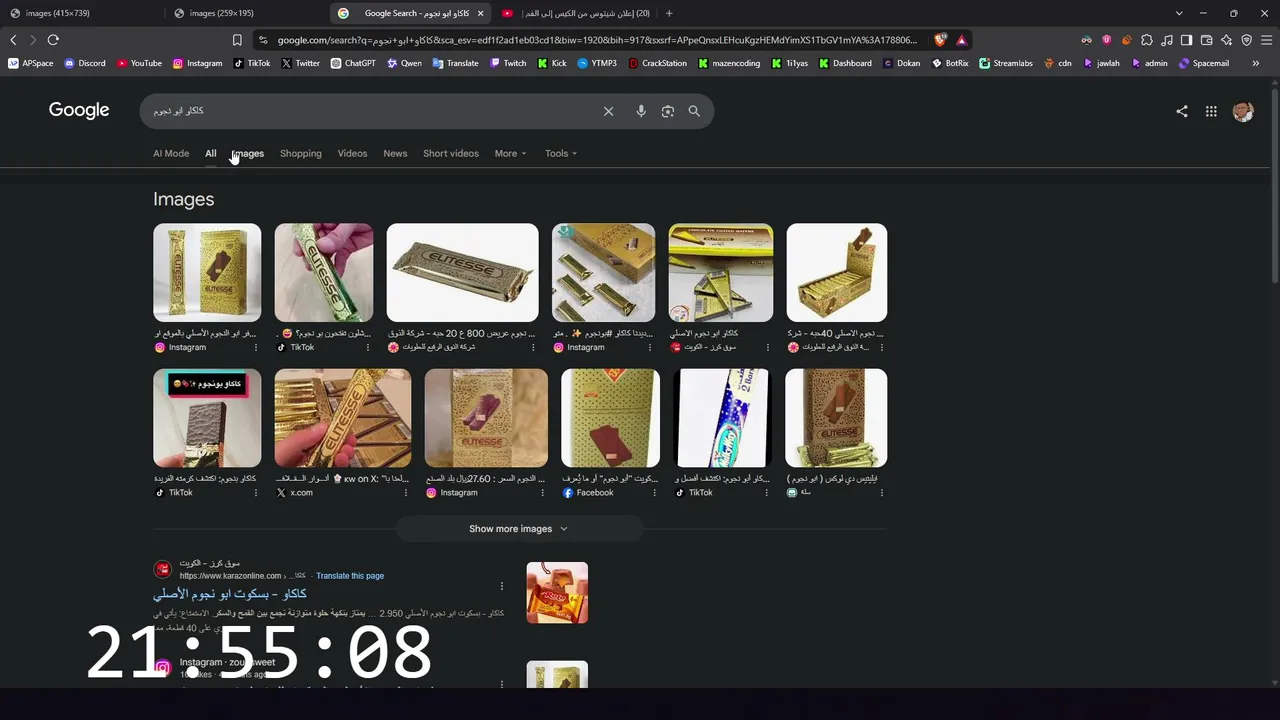The width and height of the screenshot is (1280, 720).
Task: Open the Instagram bookmark
Action: (198, 63)
